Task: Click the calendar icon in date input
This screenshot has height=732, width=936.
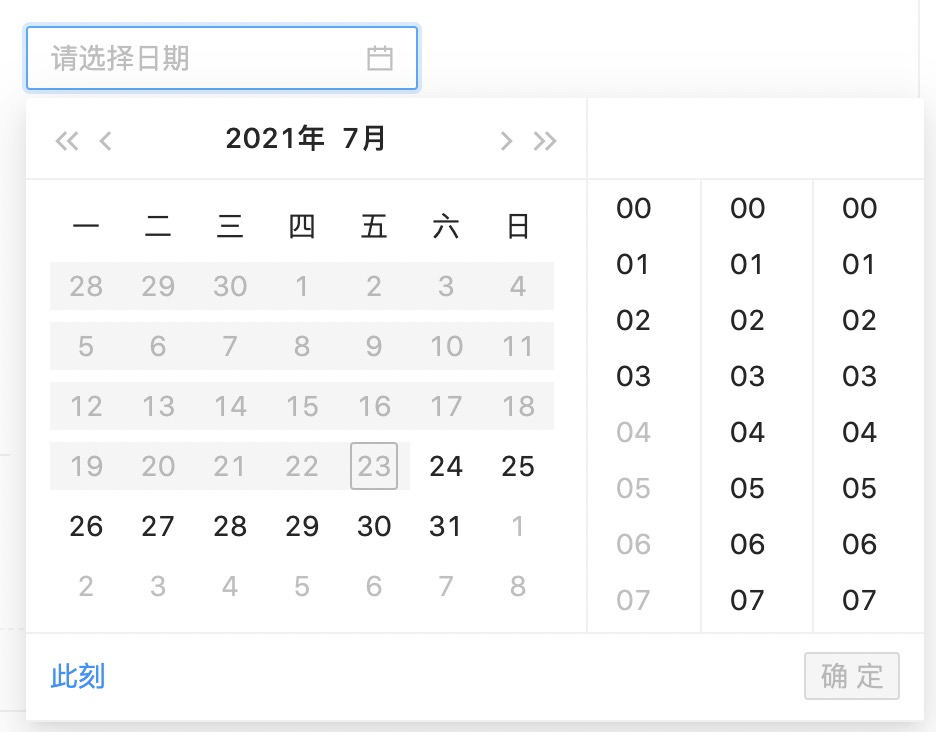Action: pyautogui.click(x=379, y=58)
